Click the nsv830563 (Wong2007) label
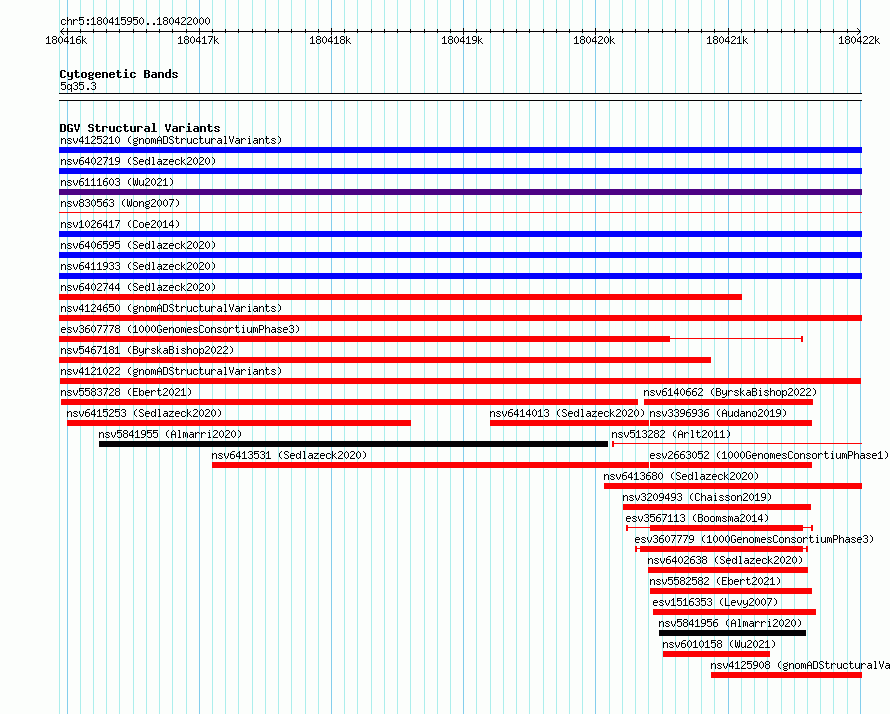This screenshot has width=890, height=714. (x=120, y=203)
